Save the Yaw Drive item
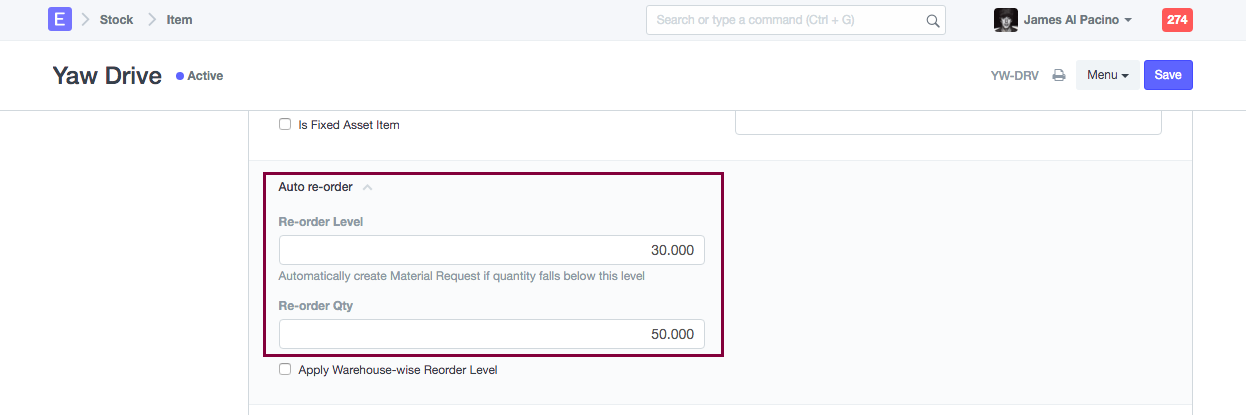The height and width of the screenshot is (415, 1246). coord(1168,75)
